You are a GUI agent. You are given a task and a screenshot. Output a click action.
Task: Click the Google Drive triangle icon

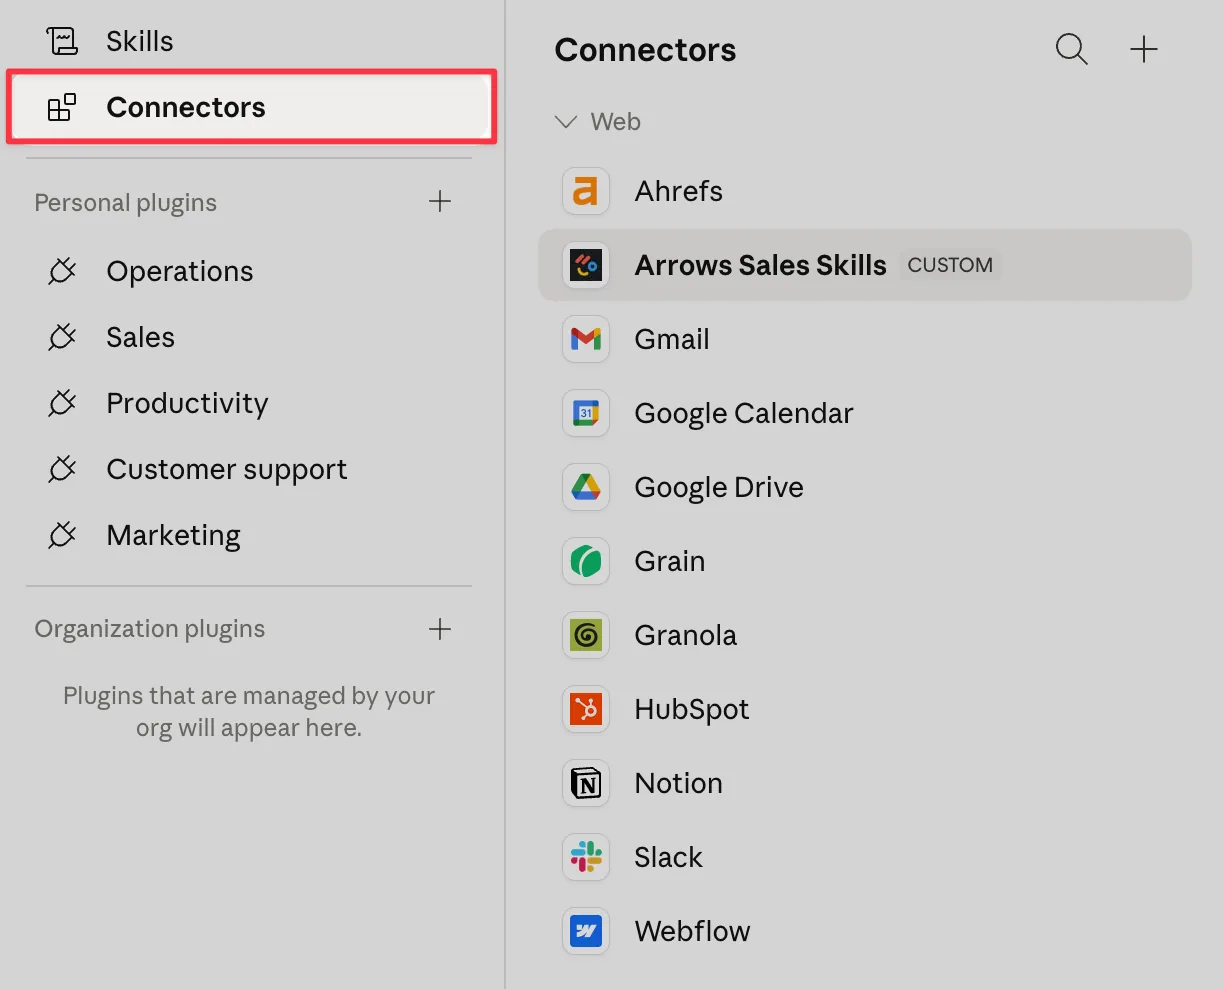point(586,487)
